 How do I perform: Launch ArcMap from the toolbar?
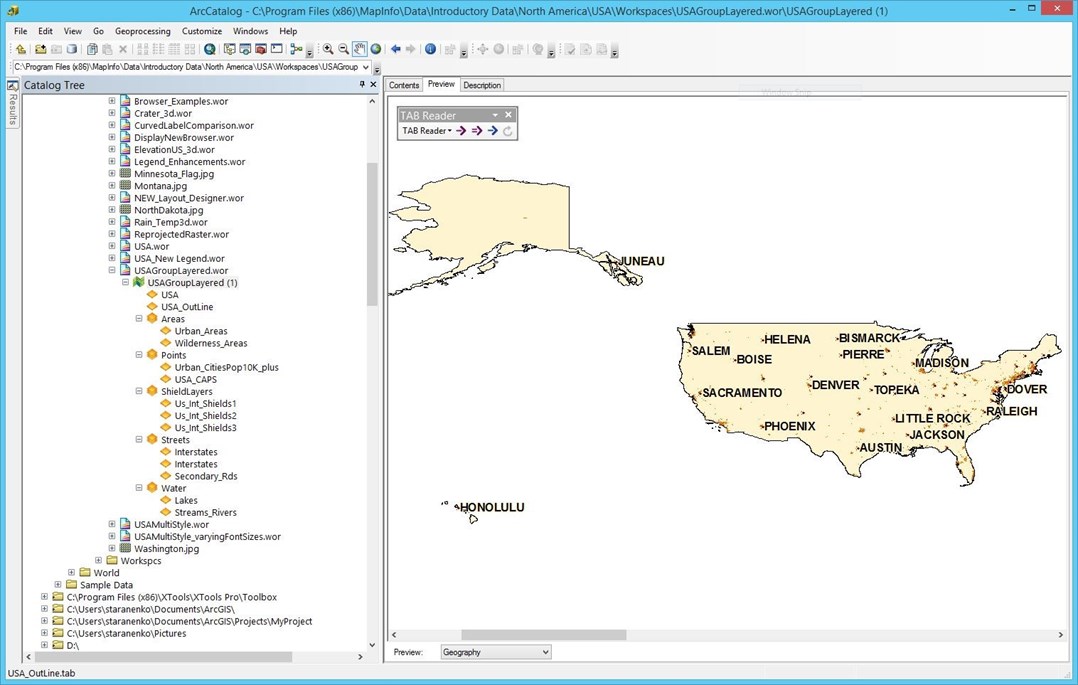pos(210,50)
